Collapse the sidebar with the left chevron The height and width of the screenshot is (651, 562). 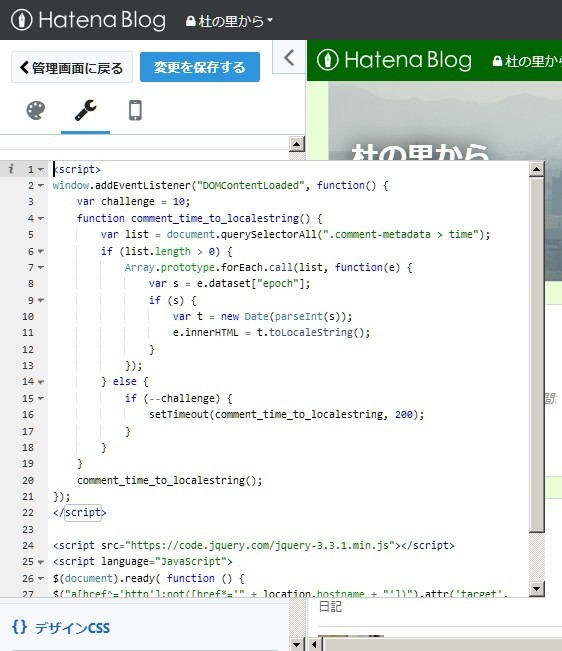(x=289, y=58)
